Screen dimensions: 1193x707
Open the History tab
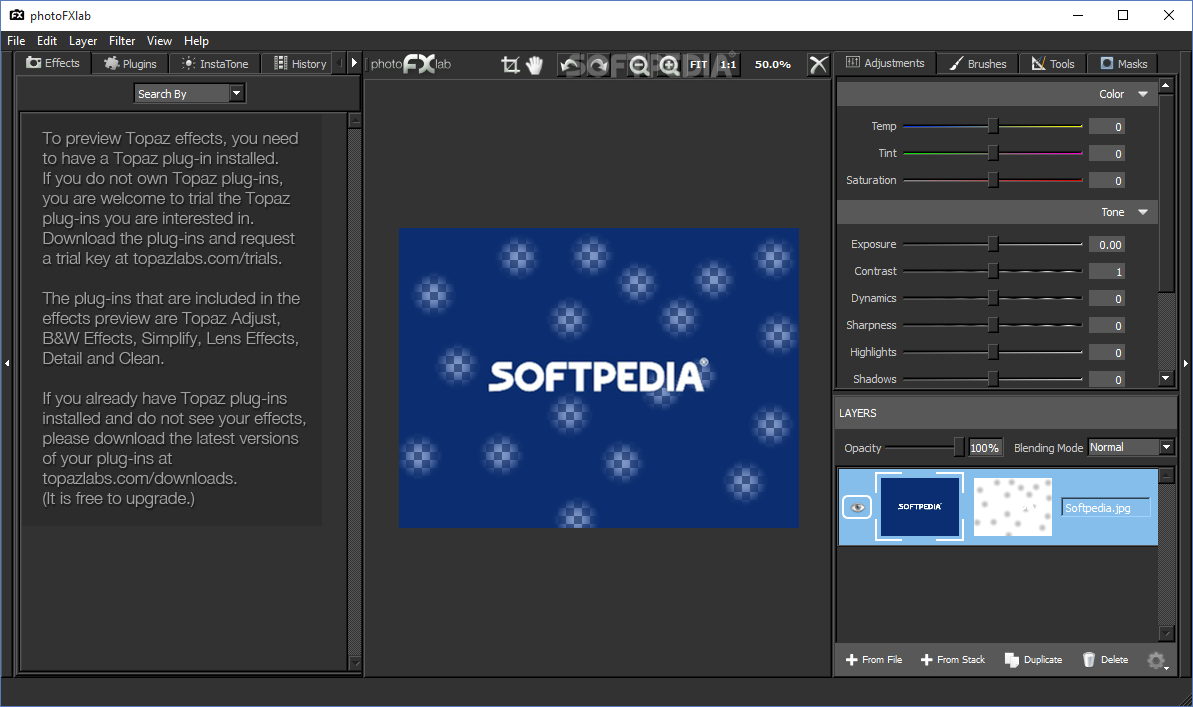[300, 64]
